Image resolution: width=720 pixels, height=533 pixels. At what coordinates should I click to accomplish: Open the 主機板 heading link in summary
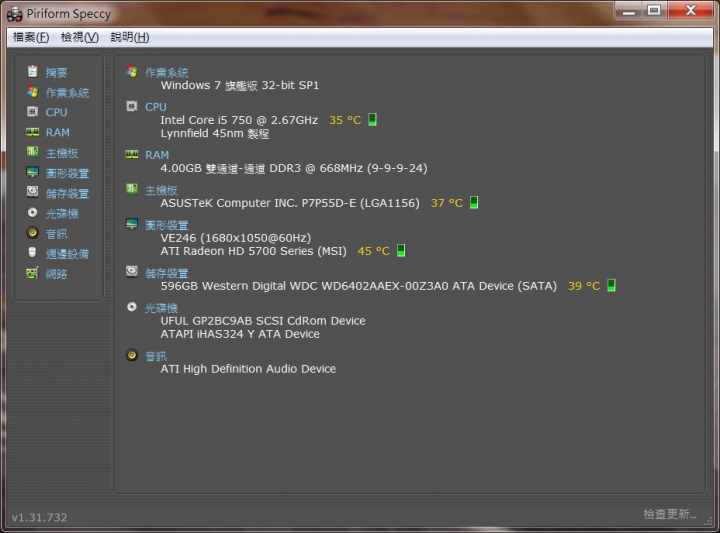pos(161,190)
